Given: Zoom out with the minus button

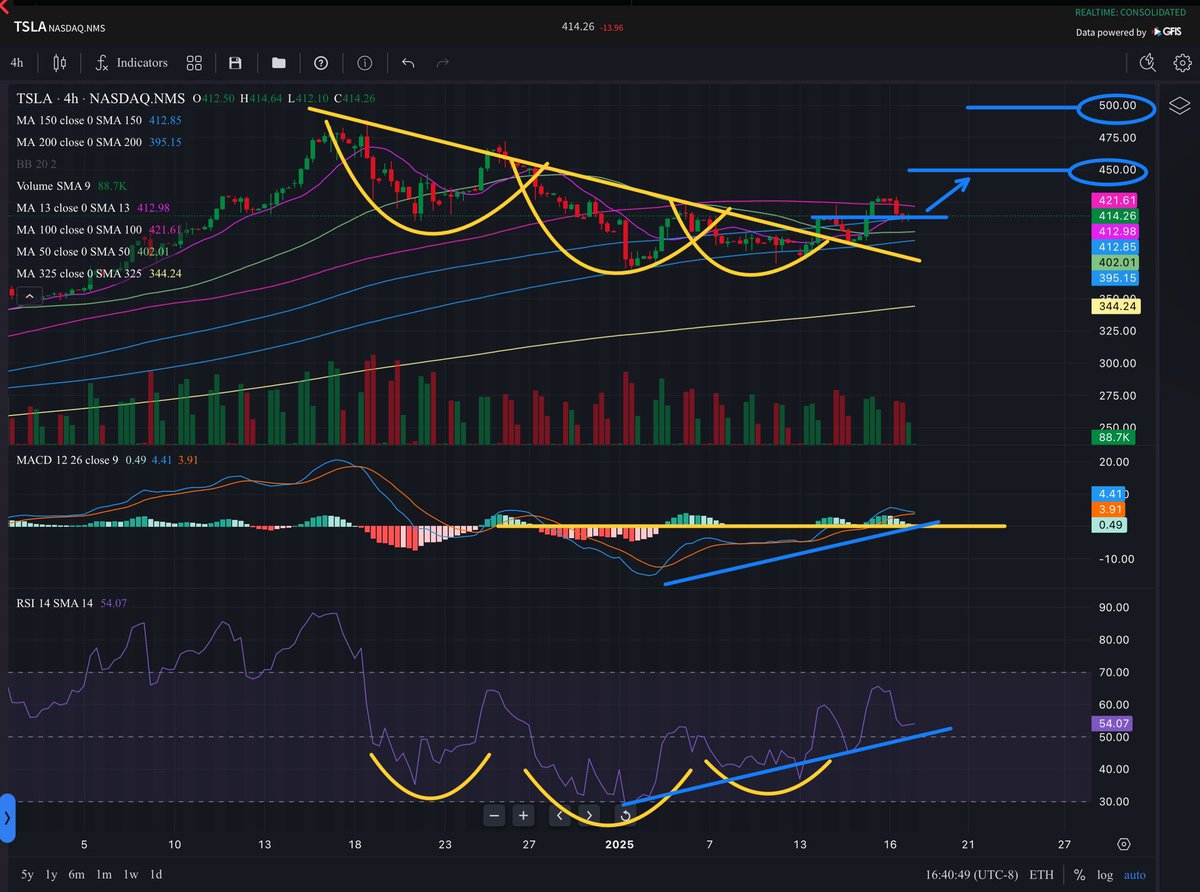Looking at the screenshot, I should point(494,815).
